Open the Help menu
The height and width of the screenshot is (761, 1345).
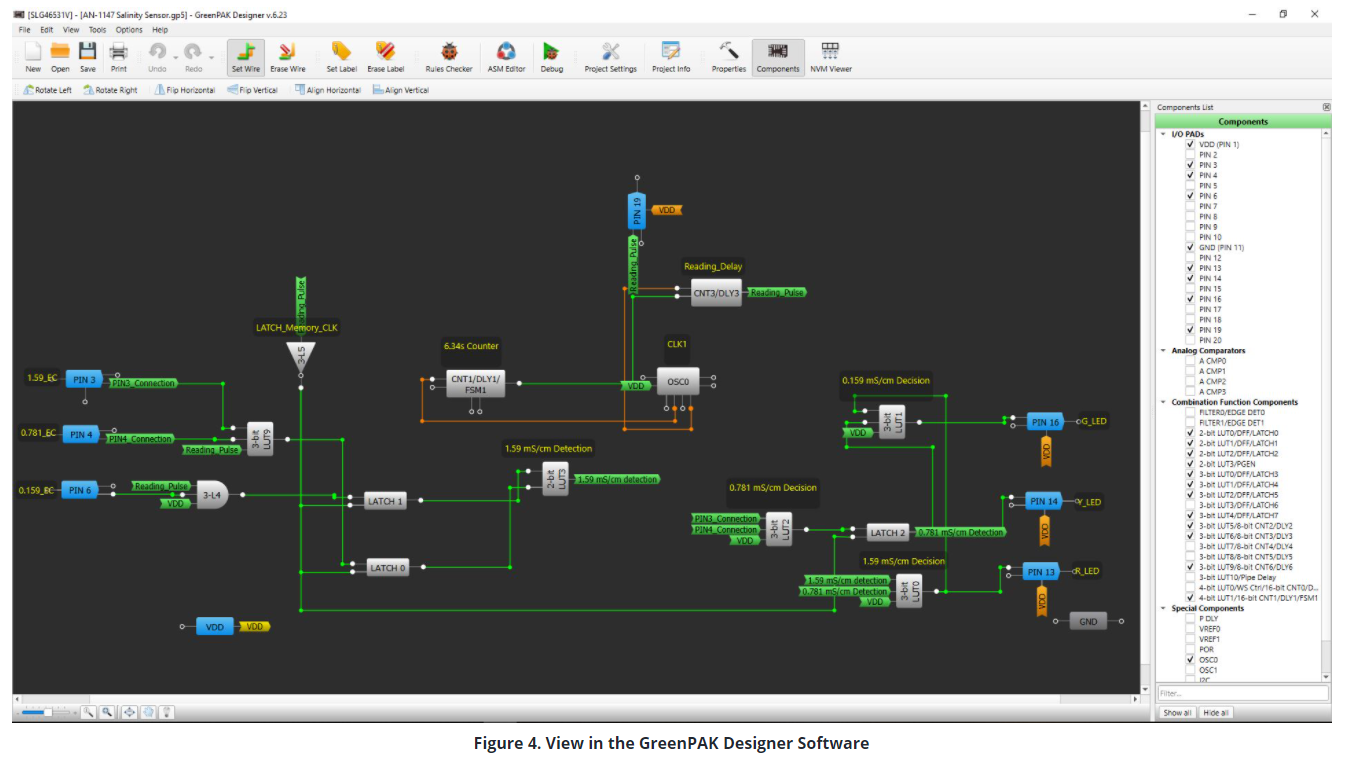pyautogui.click(x=160, y=30)
